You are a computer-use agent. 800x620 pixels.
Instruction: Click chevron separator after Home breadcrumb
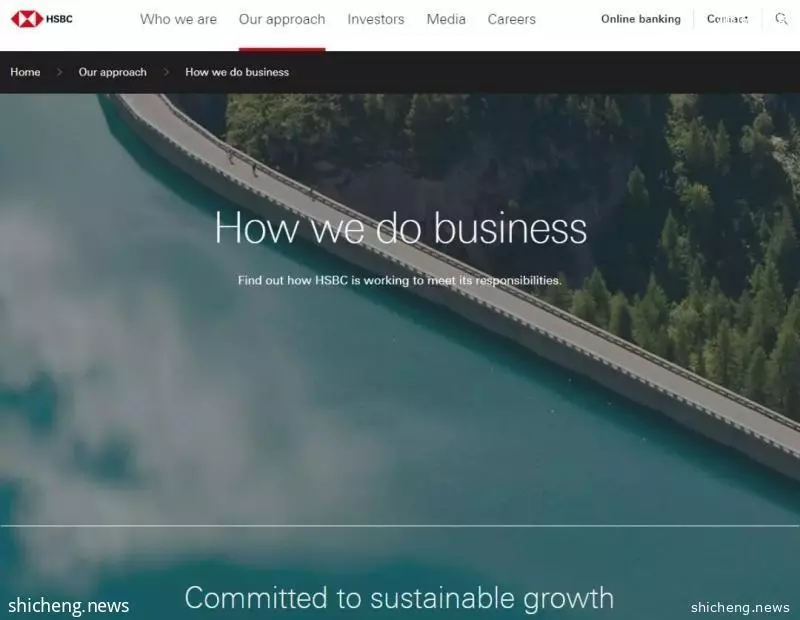tap(59, 72)
